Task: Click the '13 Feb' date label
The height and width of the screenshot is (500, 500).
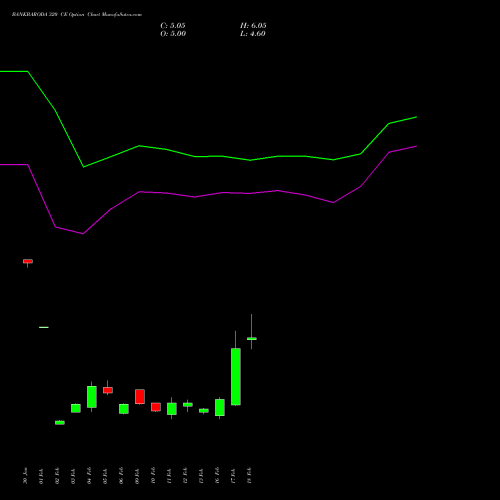Action: coord(201,476)
